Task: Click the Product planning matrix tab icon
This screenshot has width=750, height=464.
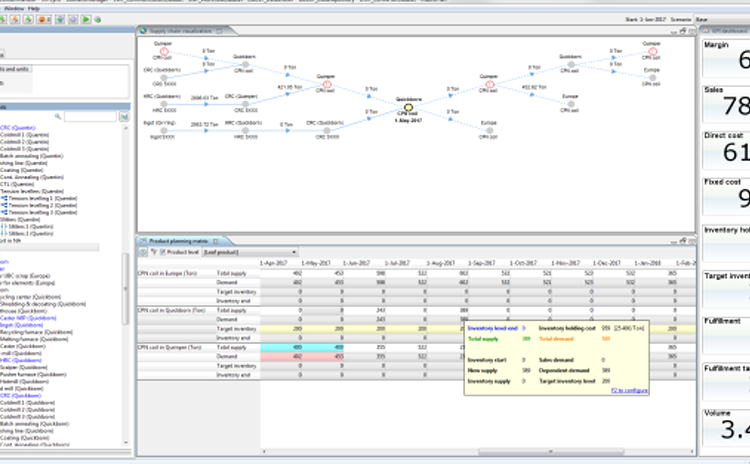Action: tap(142, 241)
